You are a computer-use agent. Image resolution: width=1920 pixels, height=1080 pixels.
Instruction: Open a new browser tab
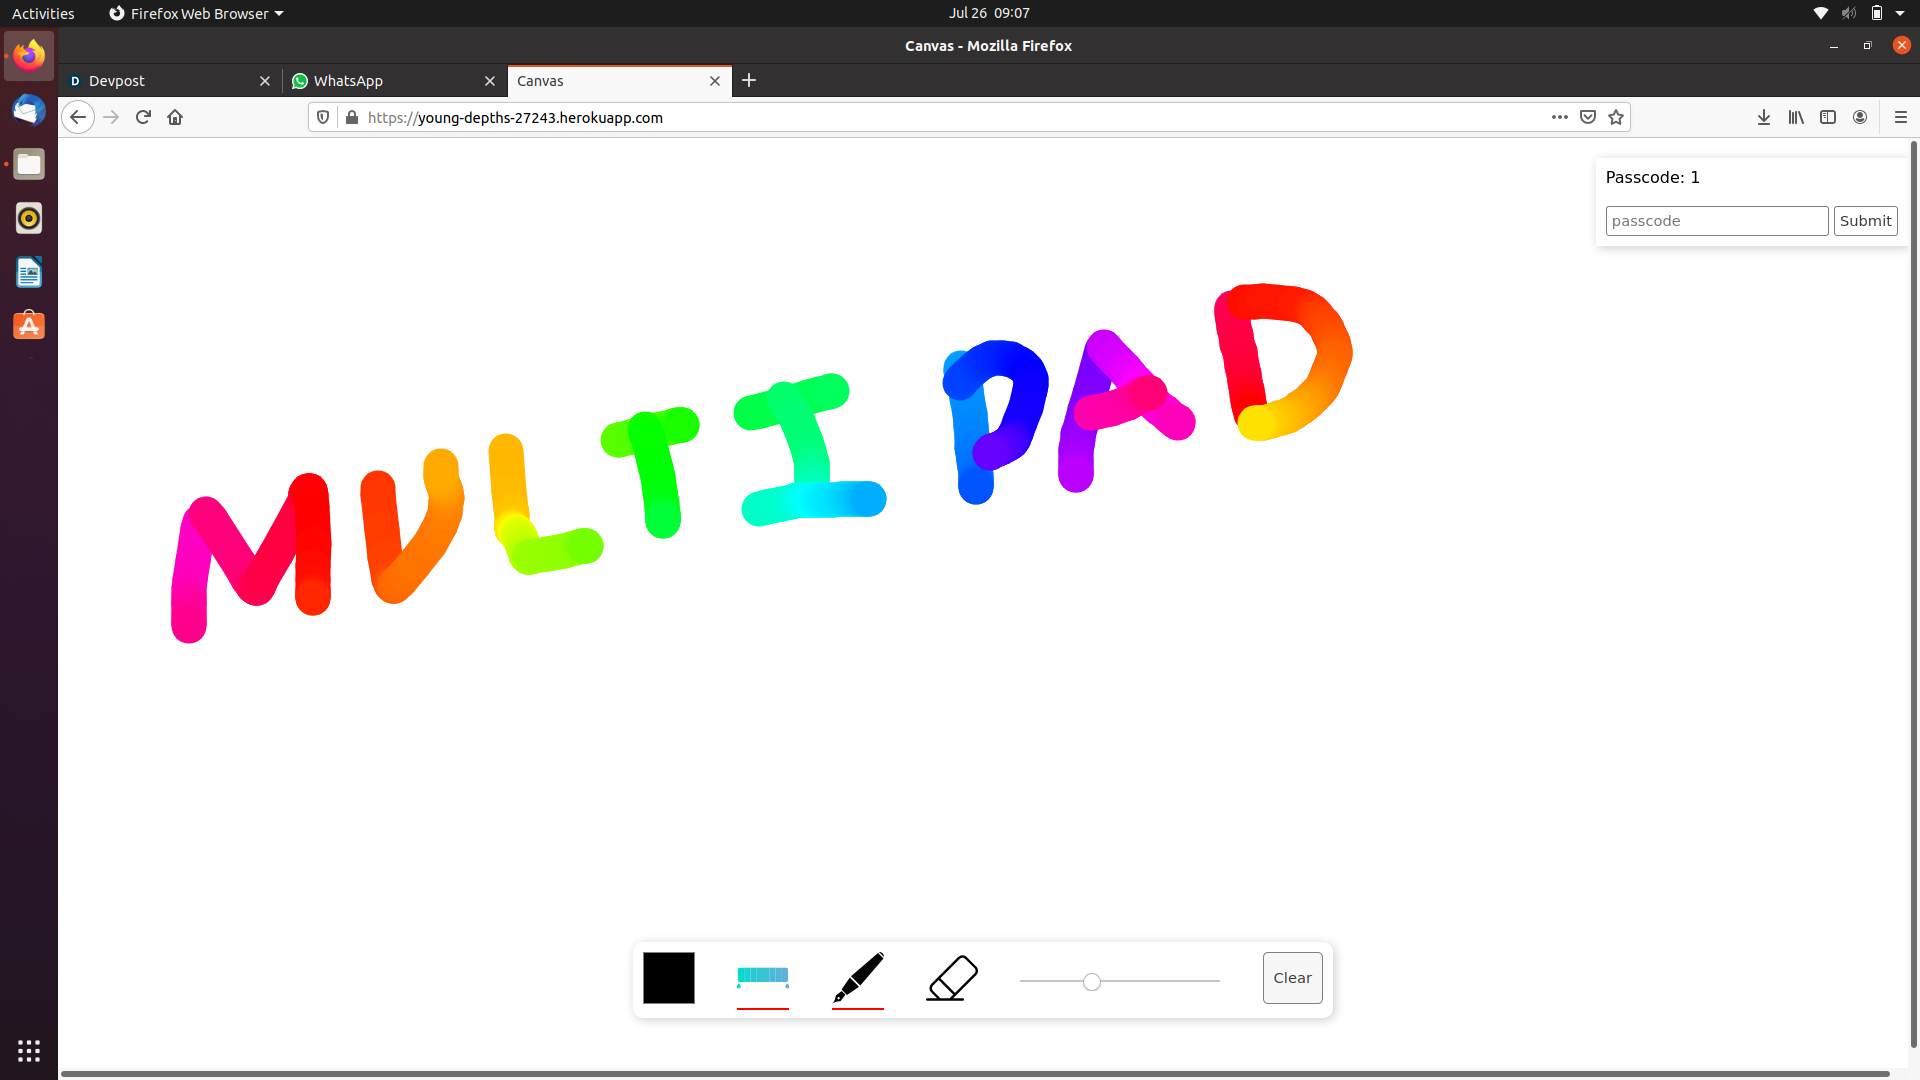749,80
